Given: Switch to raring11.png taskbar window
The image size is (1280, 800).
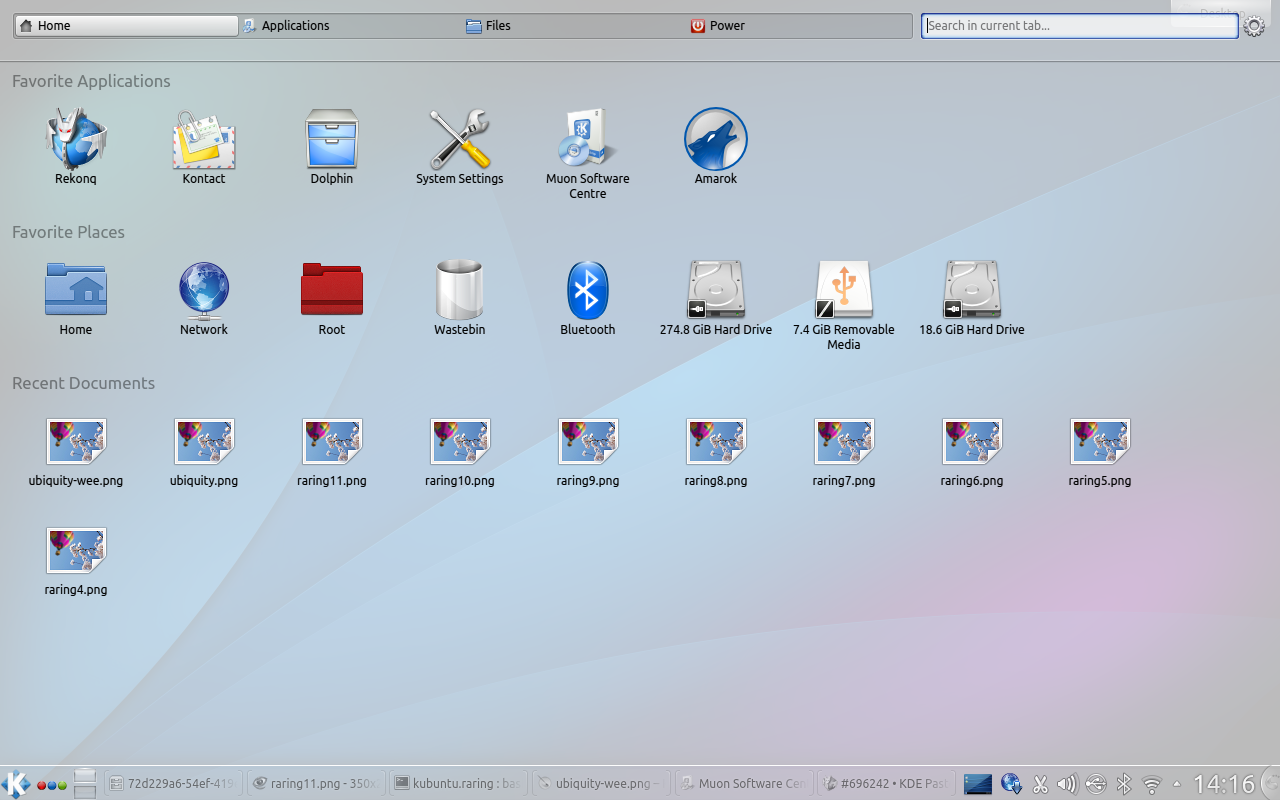Looking at the screenshot, I should click(315, 784).
